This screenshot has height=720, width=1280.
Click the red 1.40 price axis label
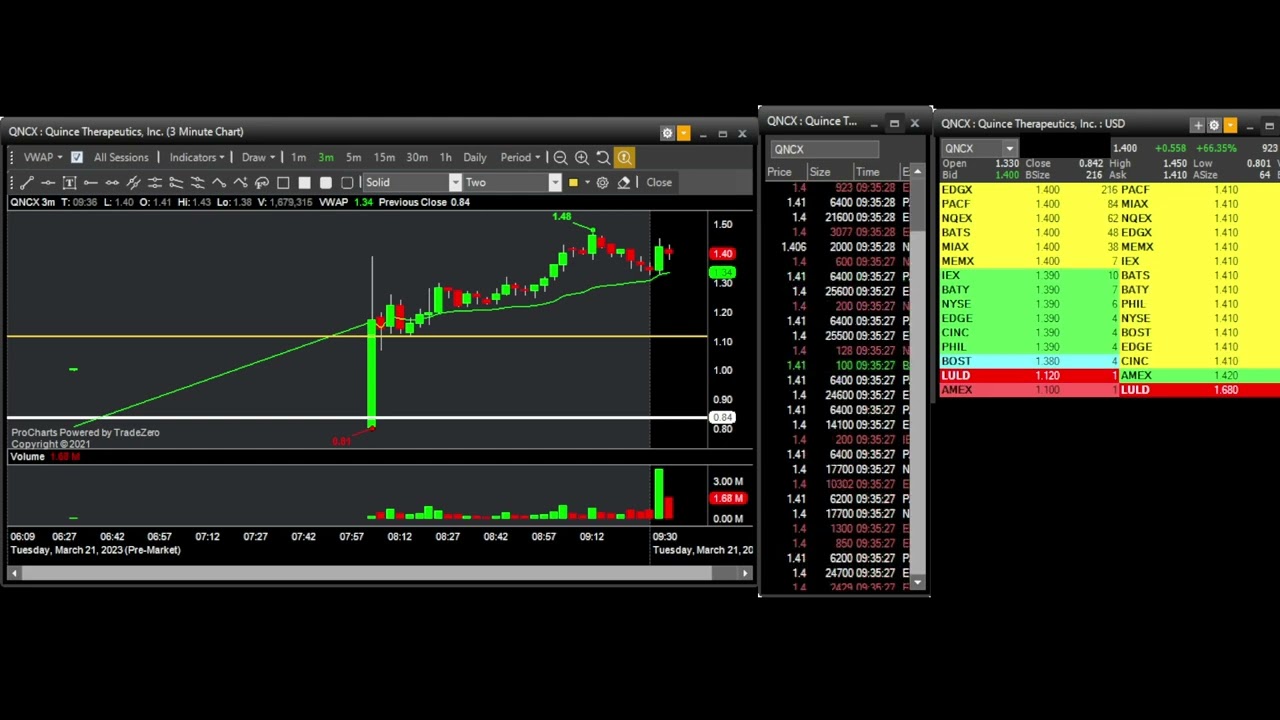pyautogui.click(x=722, y=254)
